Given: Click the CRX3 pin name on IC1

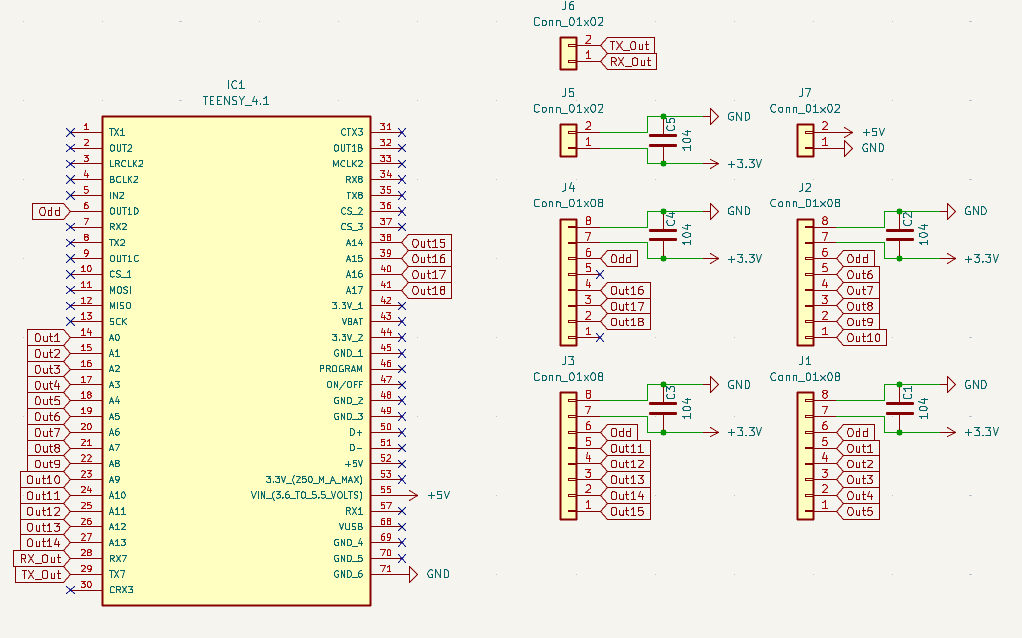Looking at the screenshot, I should coord(121,590).
